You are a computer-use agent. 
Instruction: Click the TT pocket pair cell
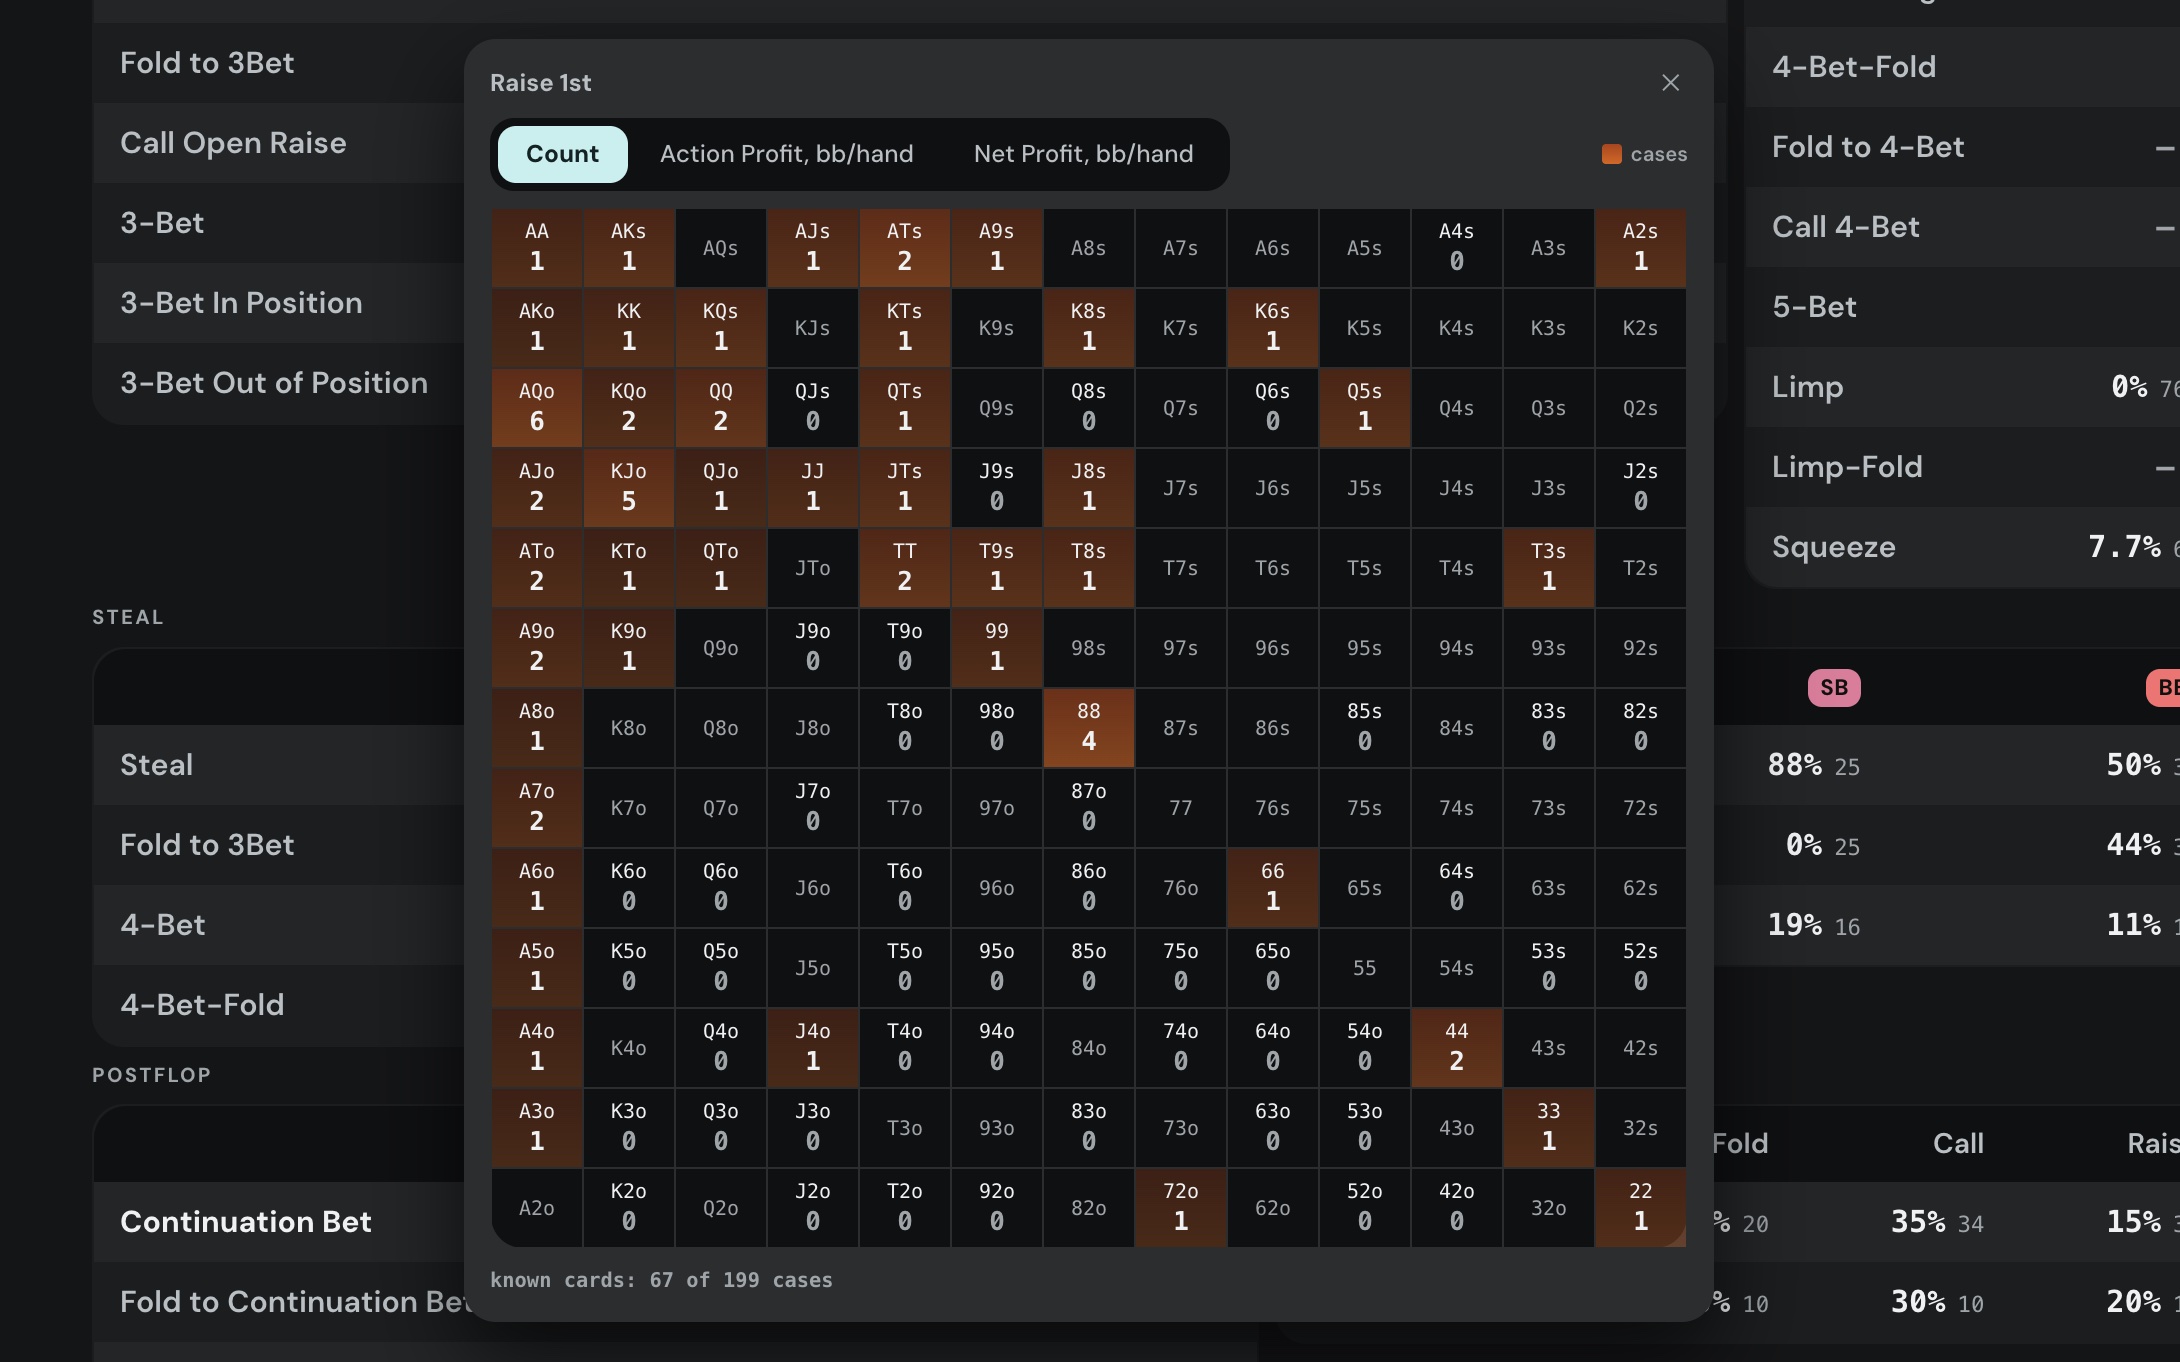pos(905,567)
